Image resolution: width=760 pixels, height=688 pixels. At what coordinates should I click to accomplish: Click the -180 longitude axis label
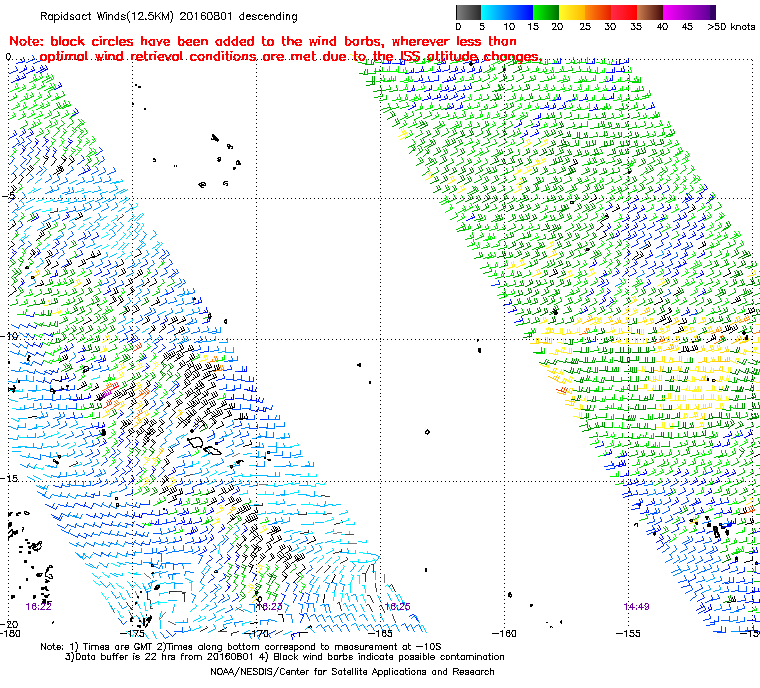tap(11, 633)
